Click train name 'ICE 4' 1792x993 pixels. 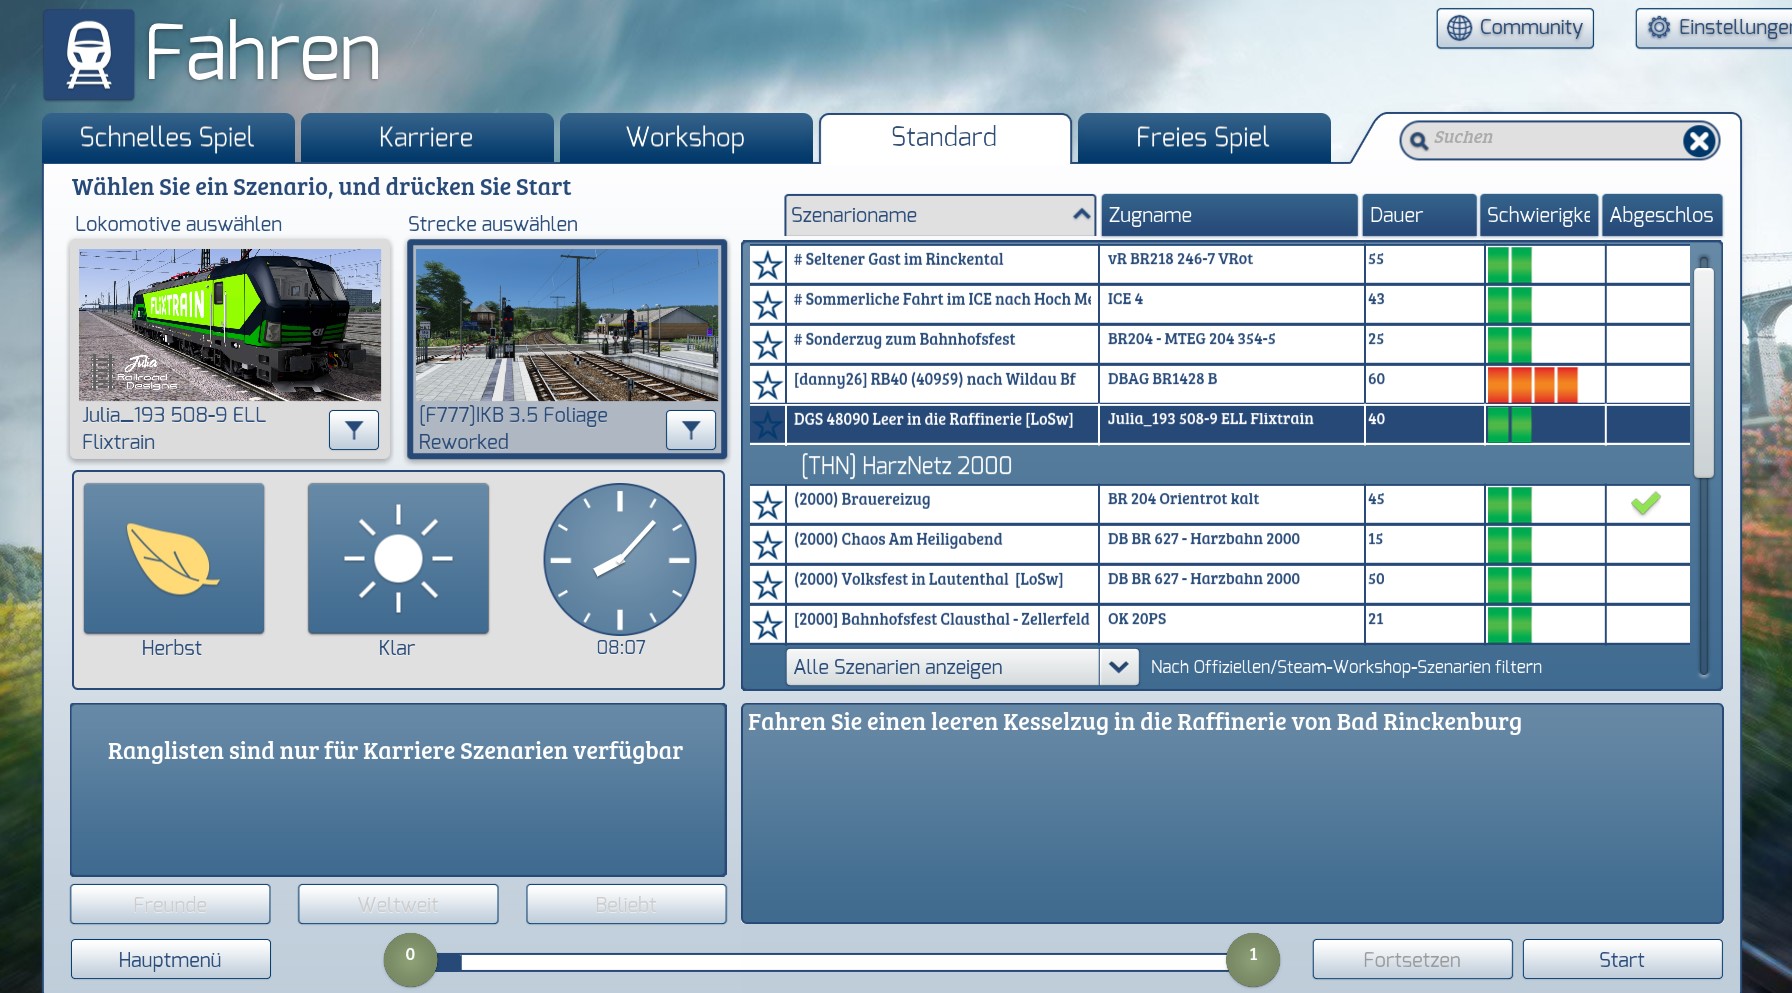(x=1125, y=300)
